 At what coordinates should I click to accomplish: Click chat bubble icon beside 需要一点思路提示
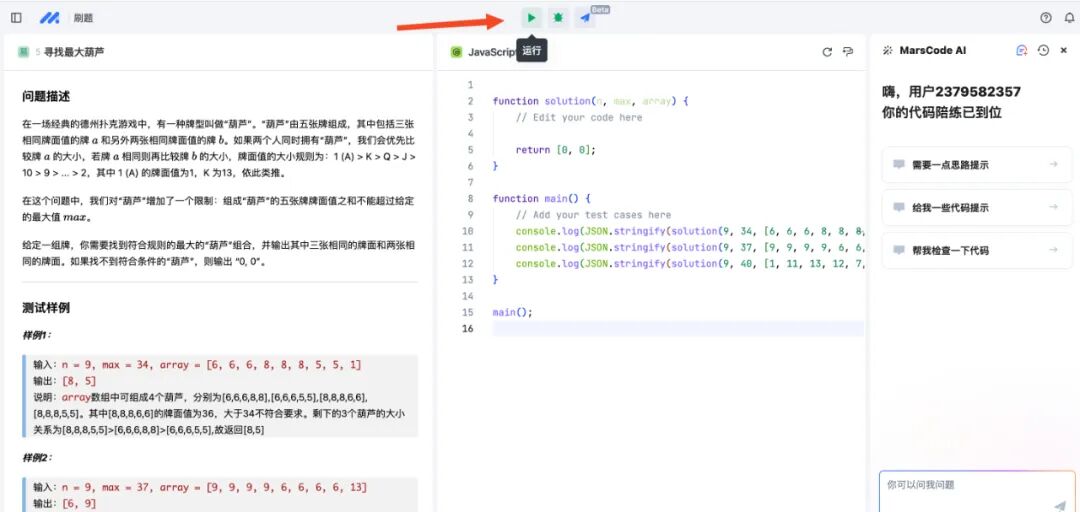[x=898, y=165]
